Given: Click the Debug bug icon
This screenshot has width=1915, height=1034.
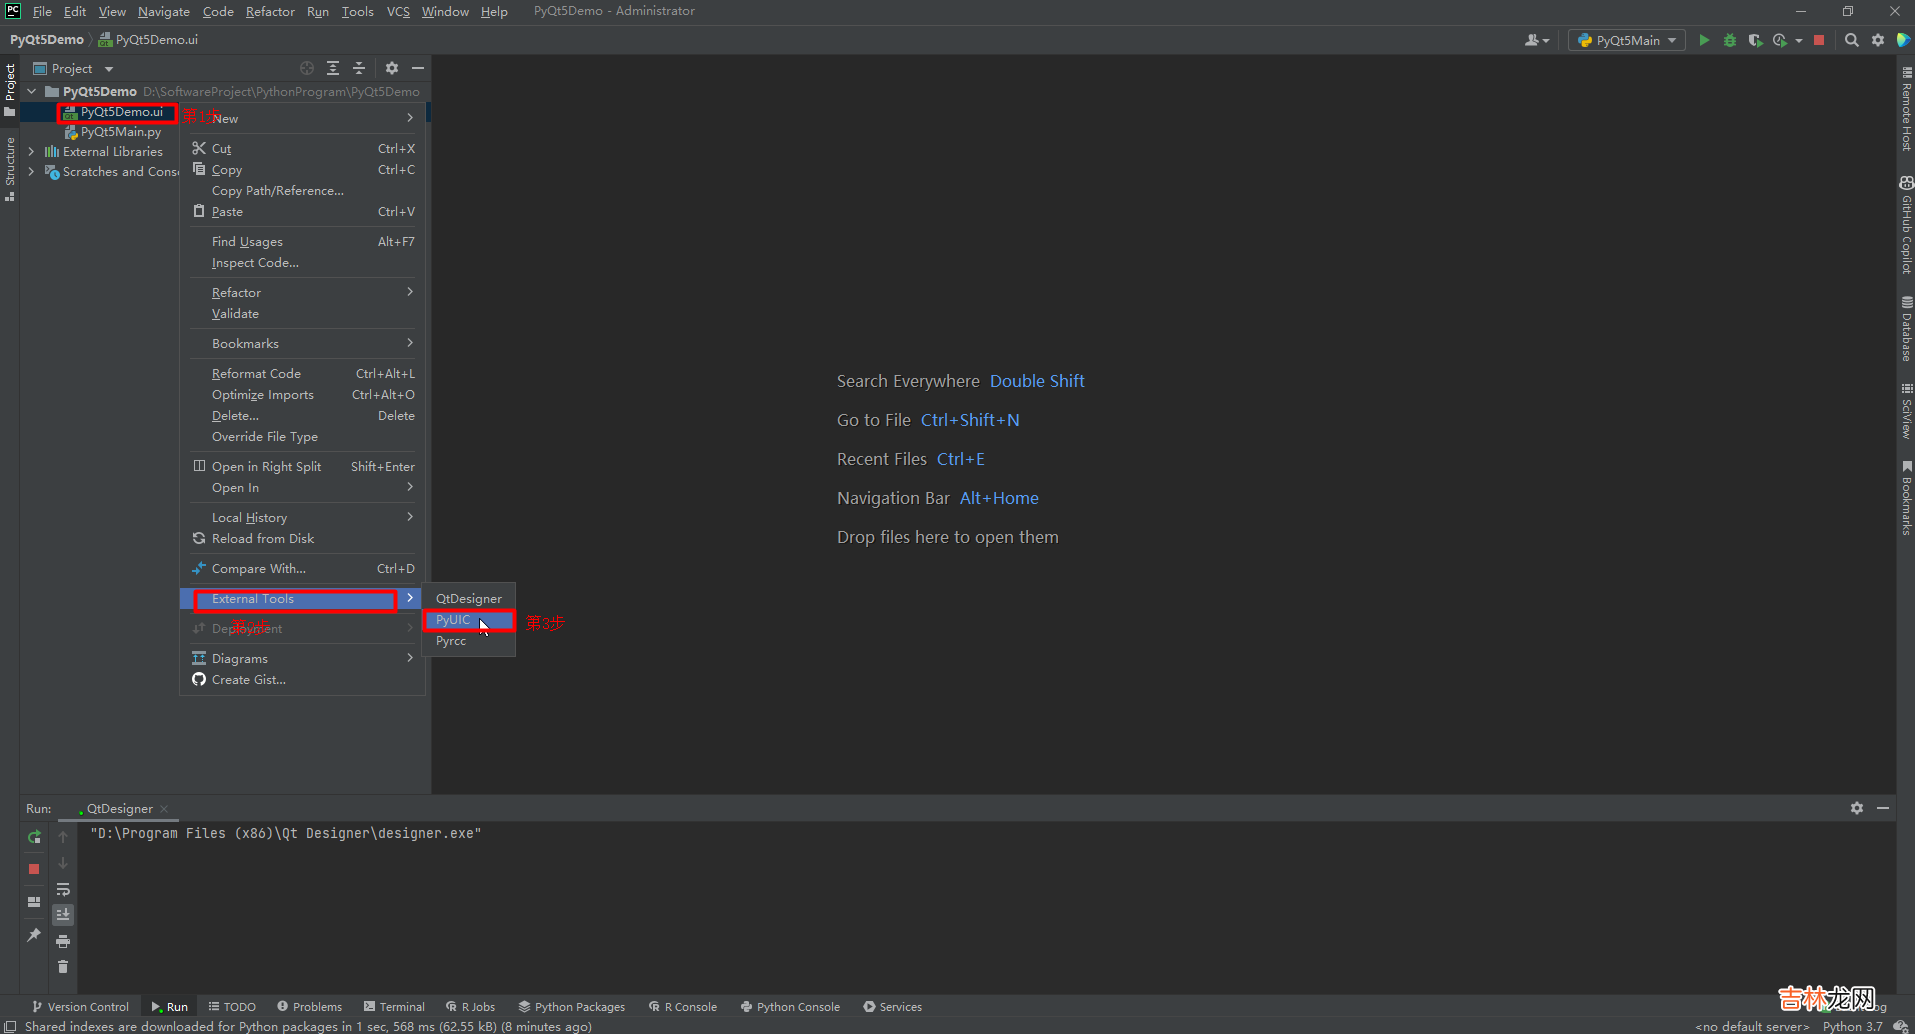Looking at the screenshot, I should pyautogui.click(x=1730, y=40).
